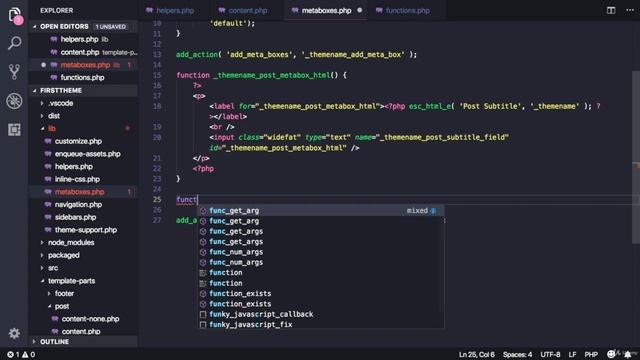640x360 pixels.
Task: Click the 1 UNSAVED badge
Action: (111, 27)
